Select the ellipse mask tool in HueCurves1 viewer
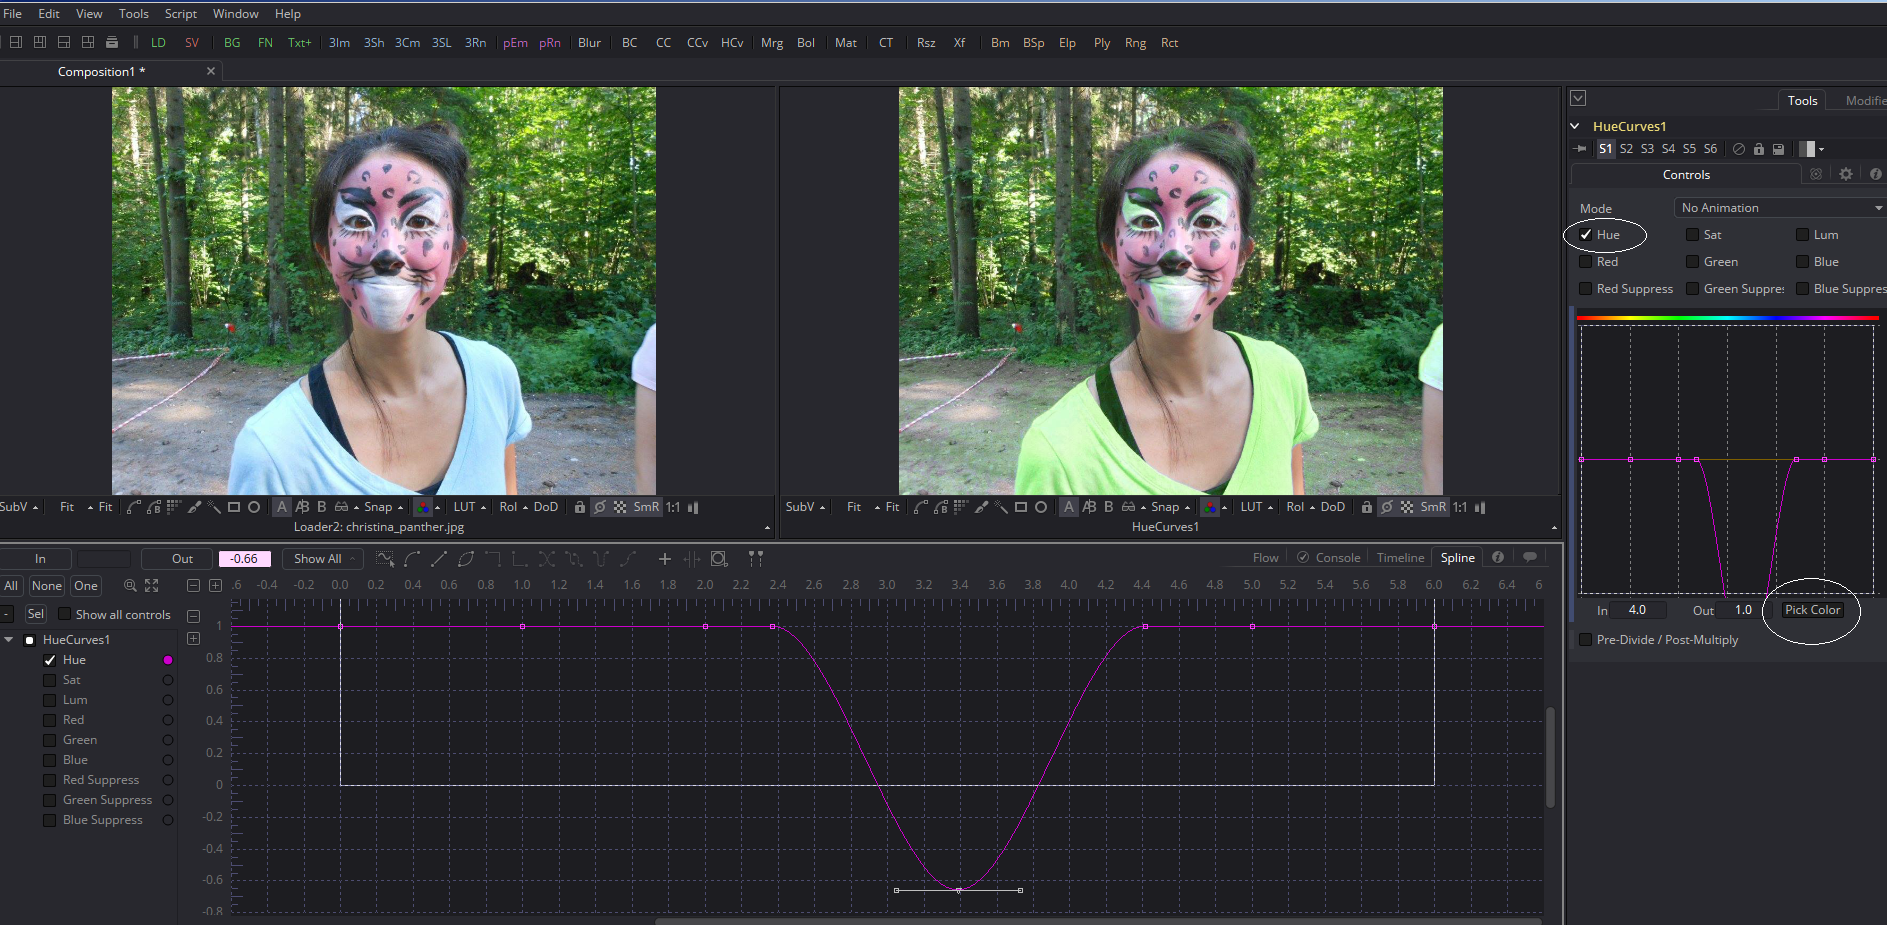1887x925 pixels. pyautogui.click(x=1041, y=507)
